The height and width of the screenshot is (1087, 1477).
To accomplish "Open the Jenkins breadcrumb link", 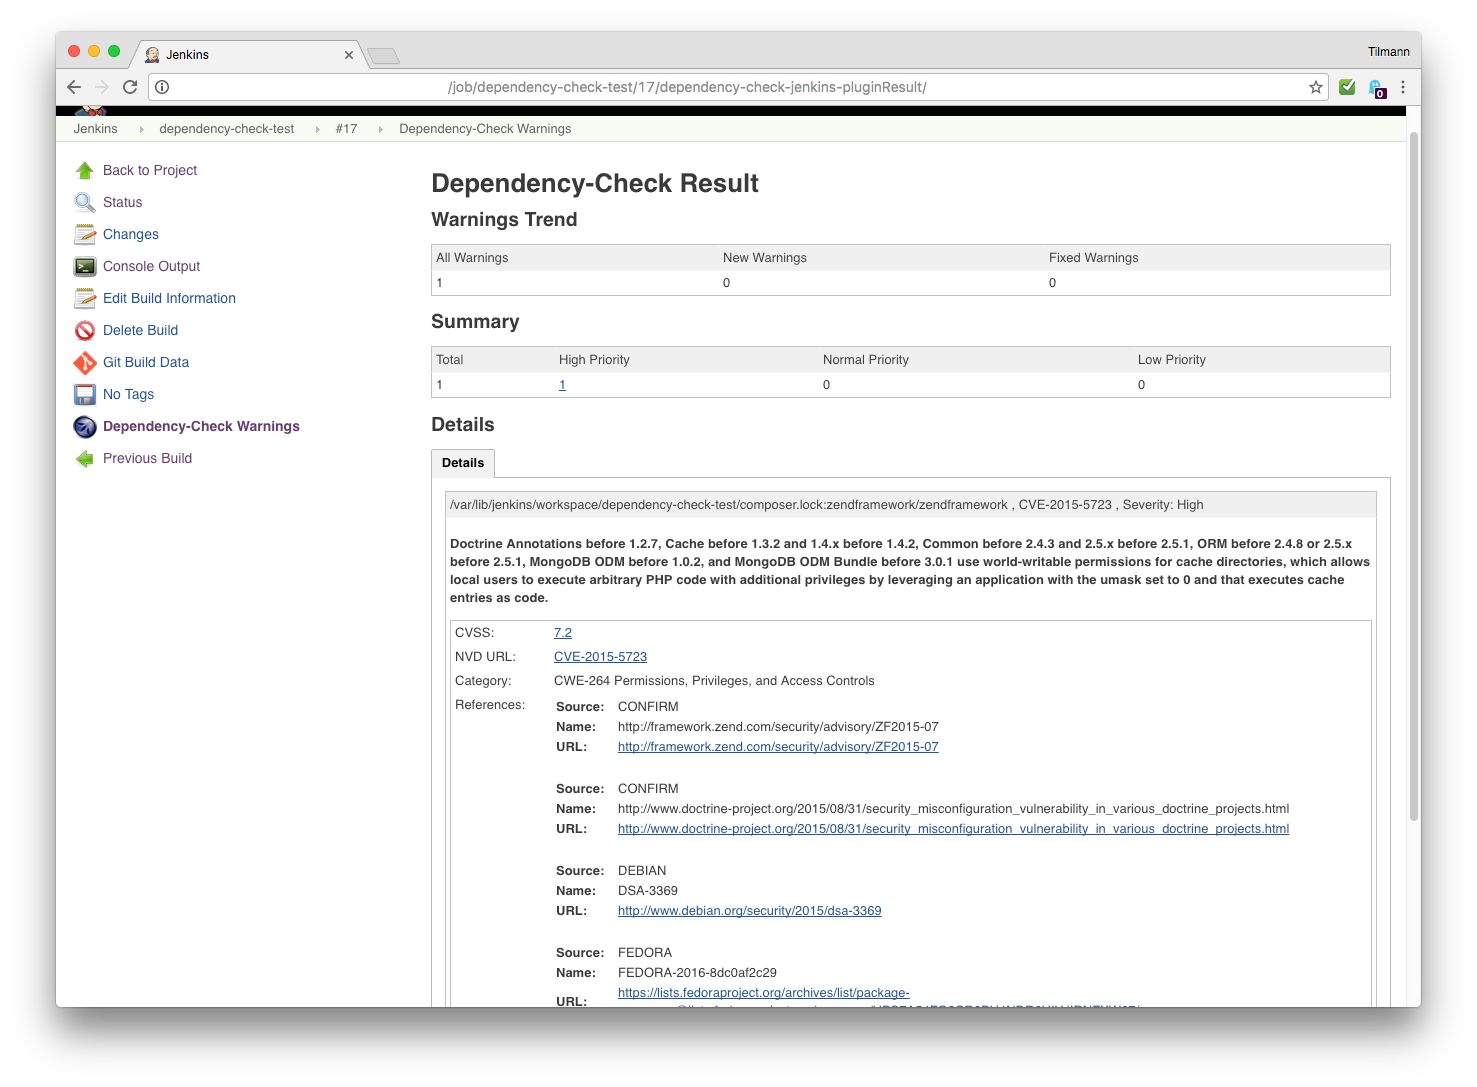I will pos(95,129).
